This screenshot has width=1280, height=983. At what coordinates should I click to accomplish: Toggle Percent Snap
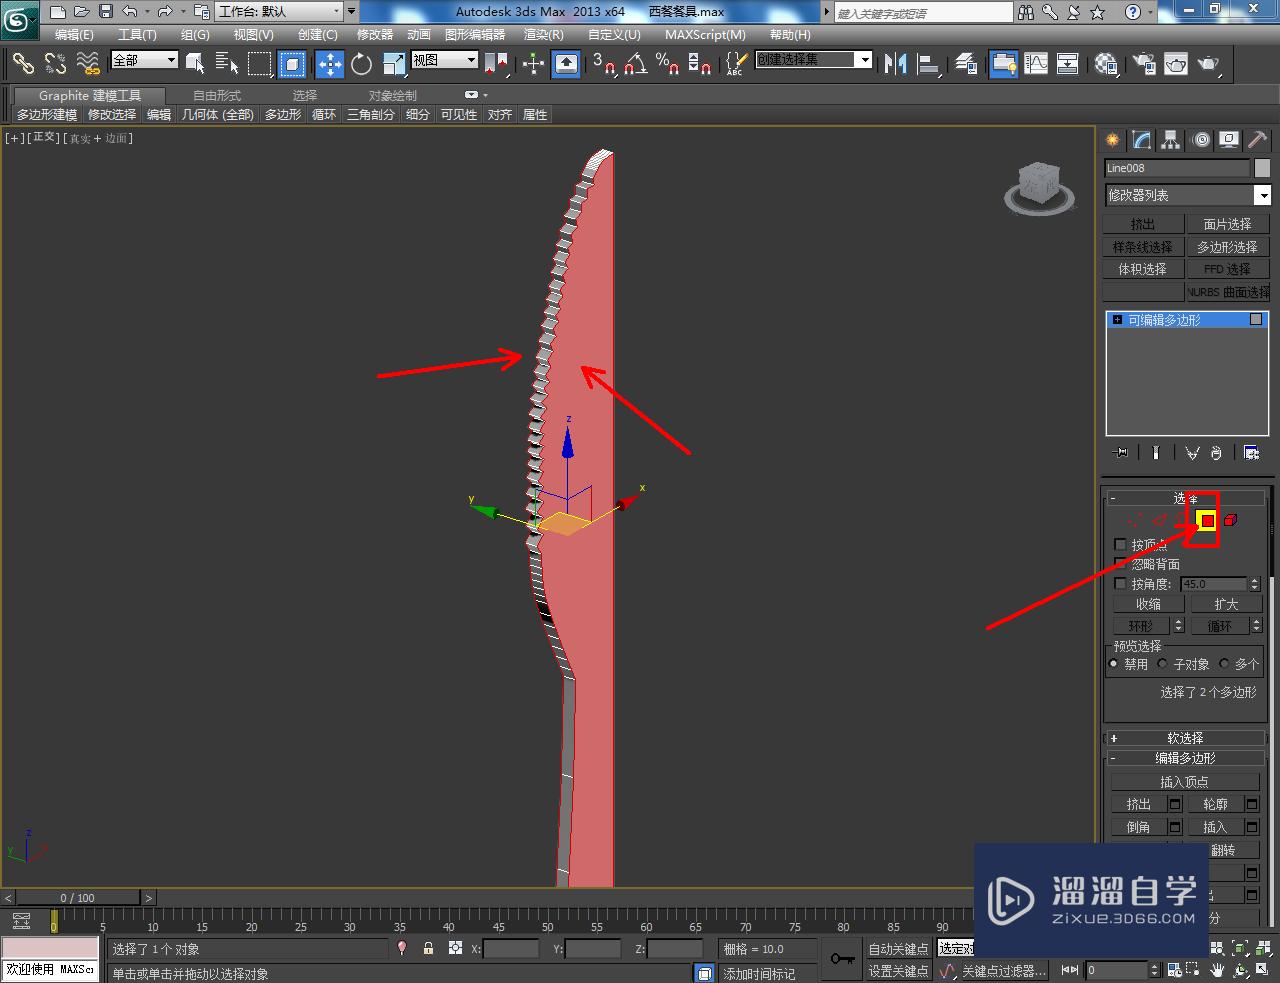coord(668,64)
